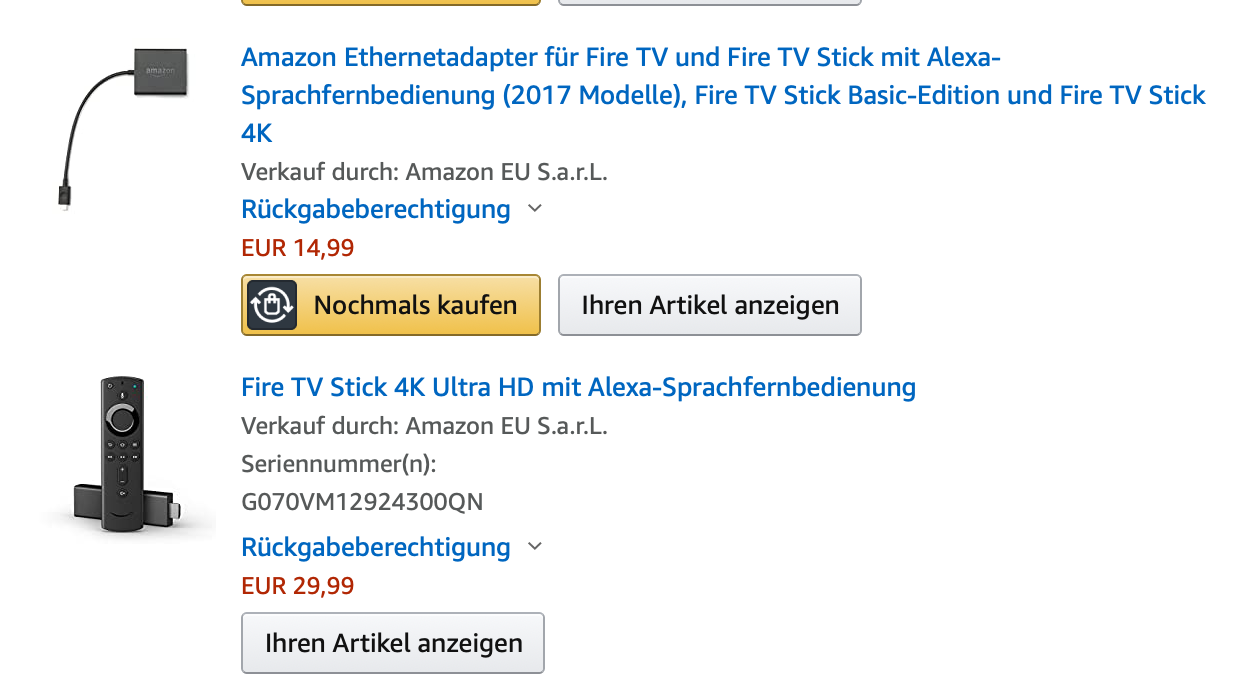Viewport: 1234px width, 688px height.
Task: Click Ihren Artikel anzeigen below Fire TV Stick
Action: tap(393, 643)
